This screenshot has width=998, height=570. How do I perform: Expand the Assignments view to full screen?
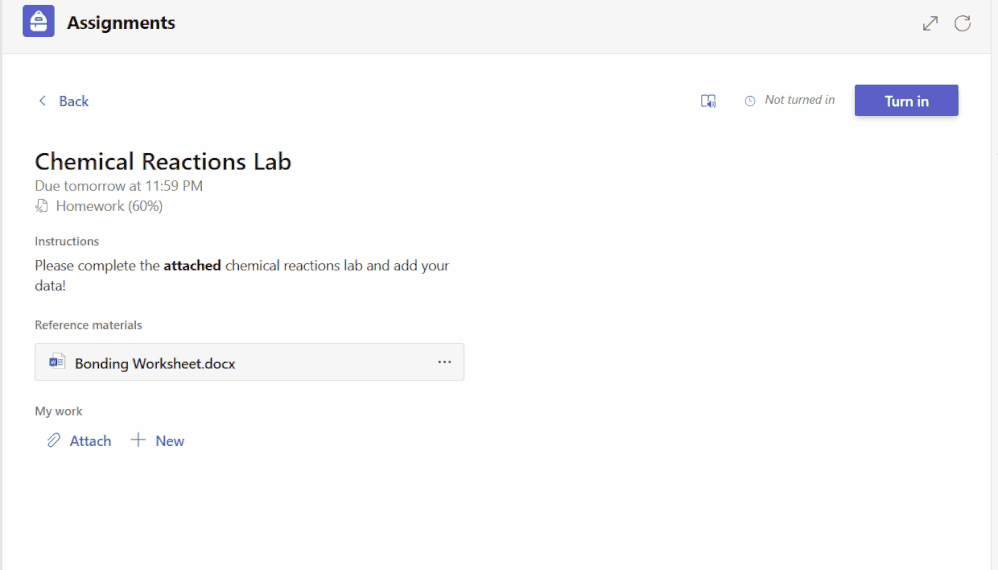(930, 24)
